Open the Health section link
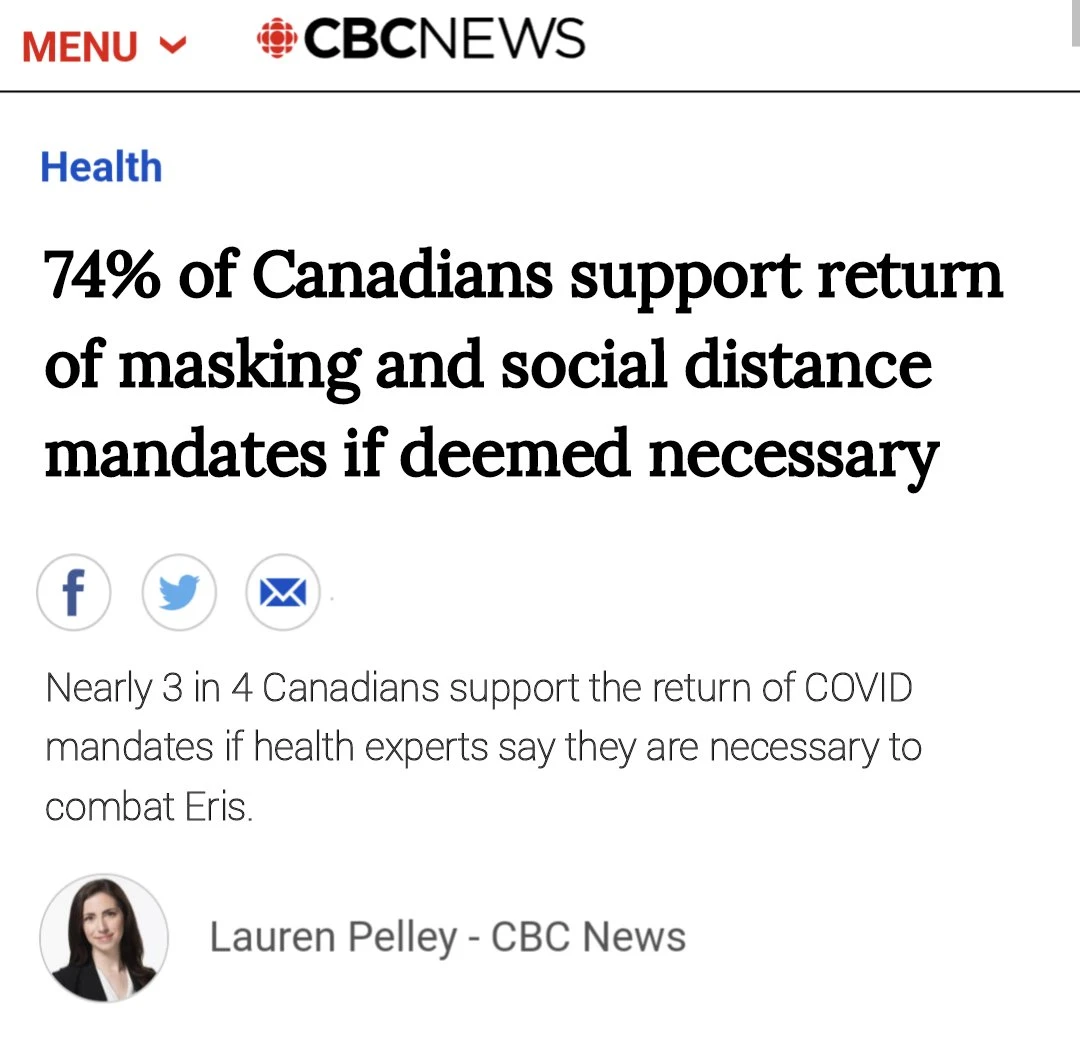This screenshot has height=1047, width=1080. [101, 167]
